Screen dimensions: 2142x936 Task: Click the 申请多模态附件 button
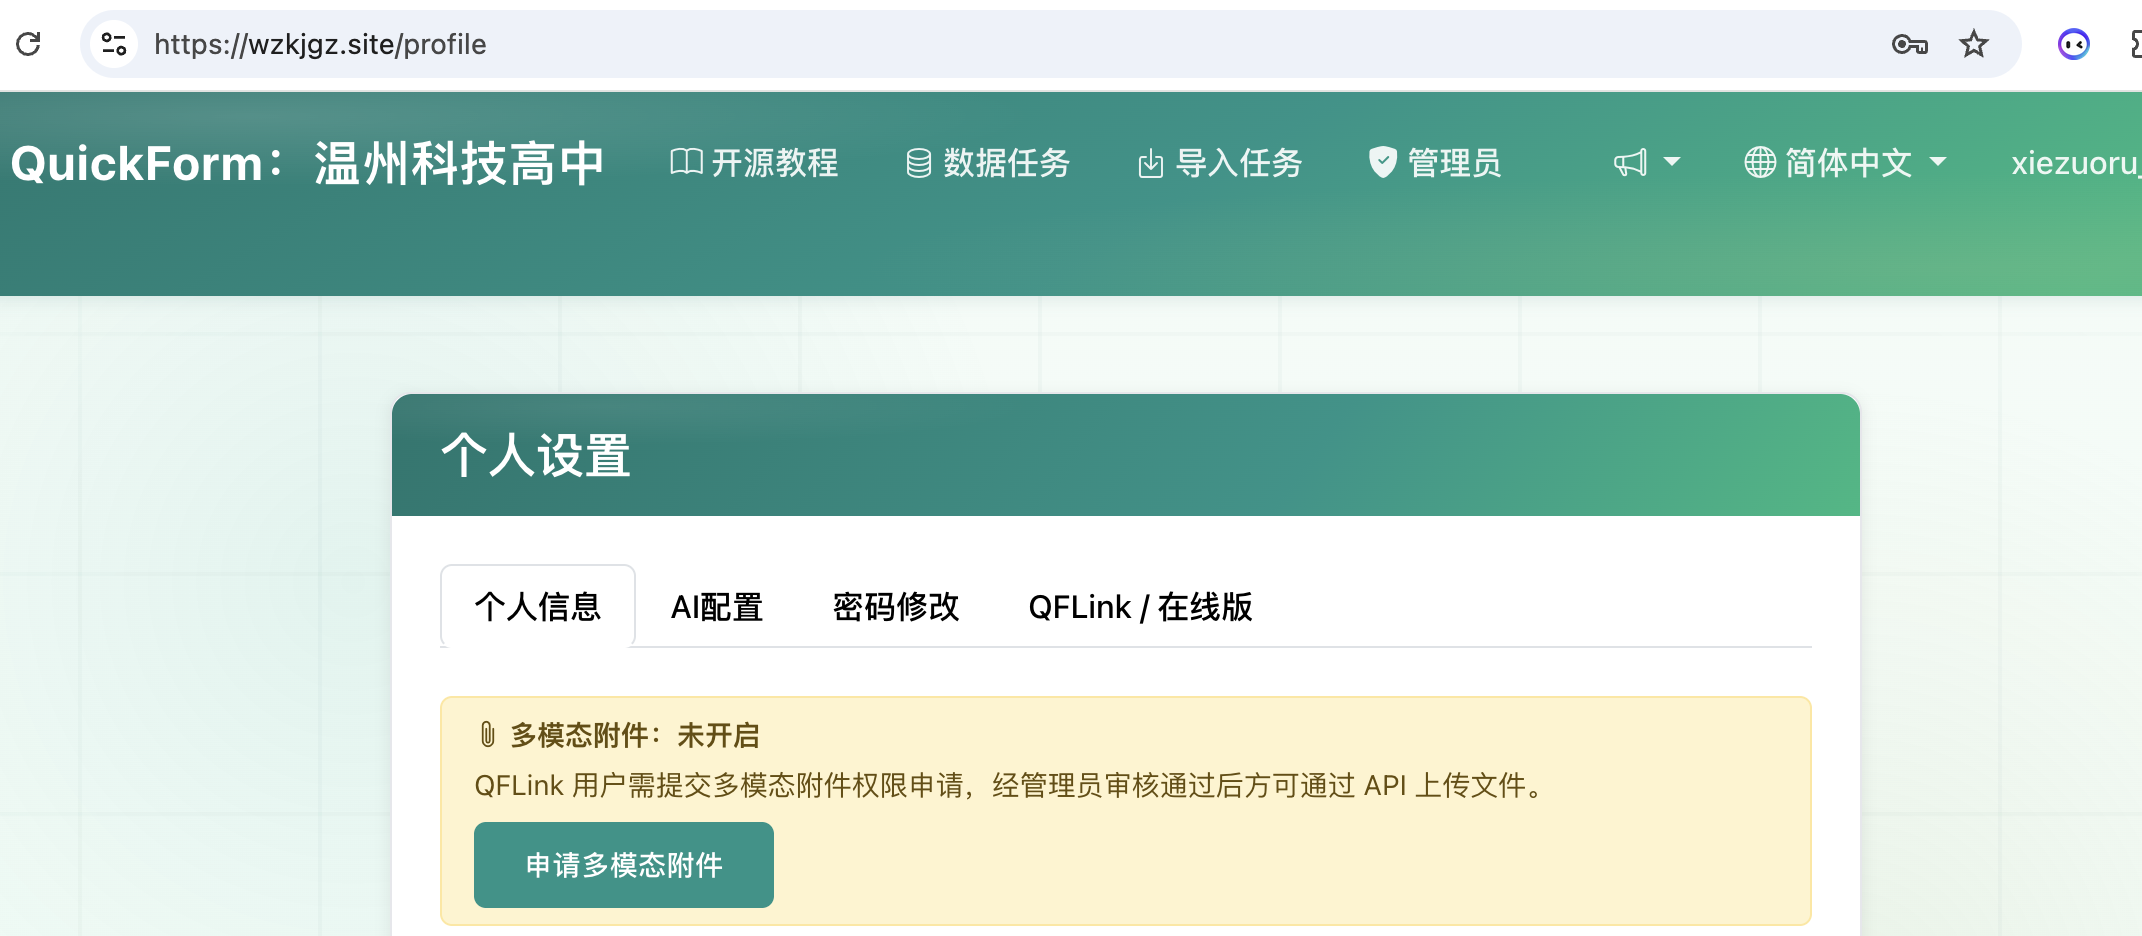[624, 865]
